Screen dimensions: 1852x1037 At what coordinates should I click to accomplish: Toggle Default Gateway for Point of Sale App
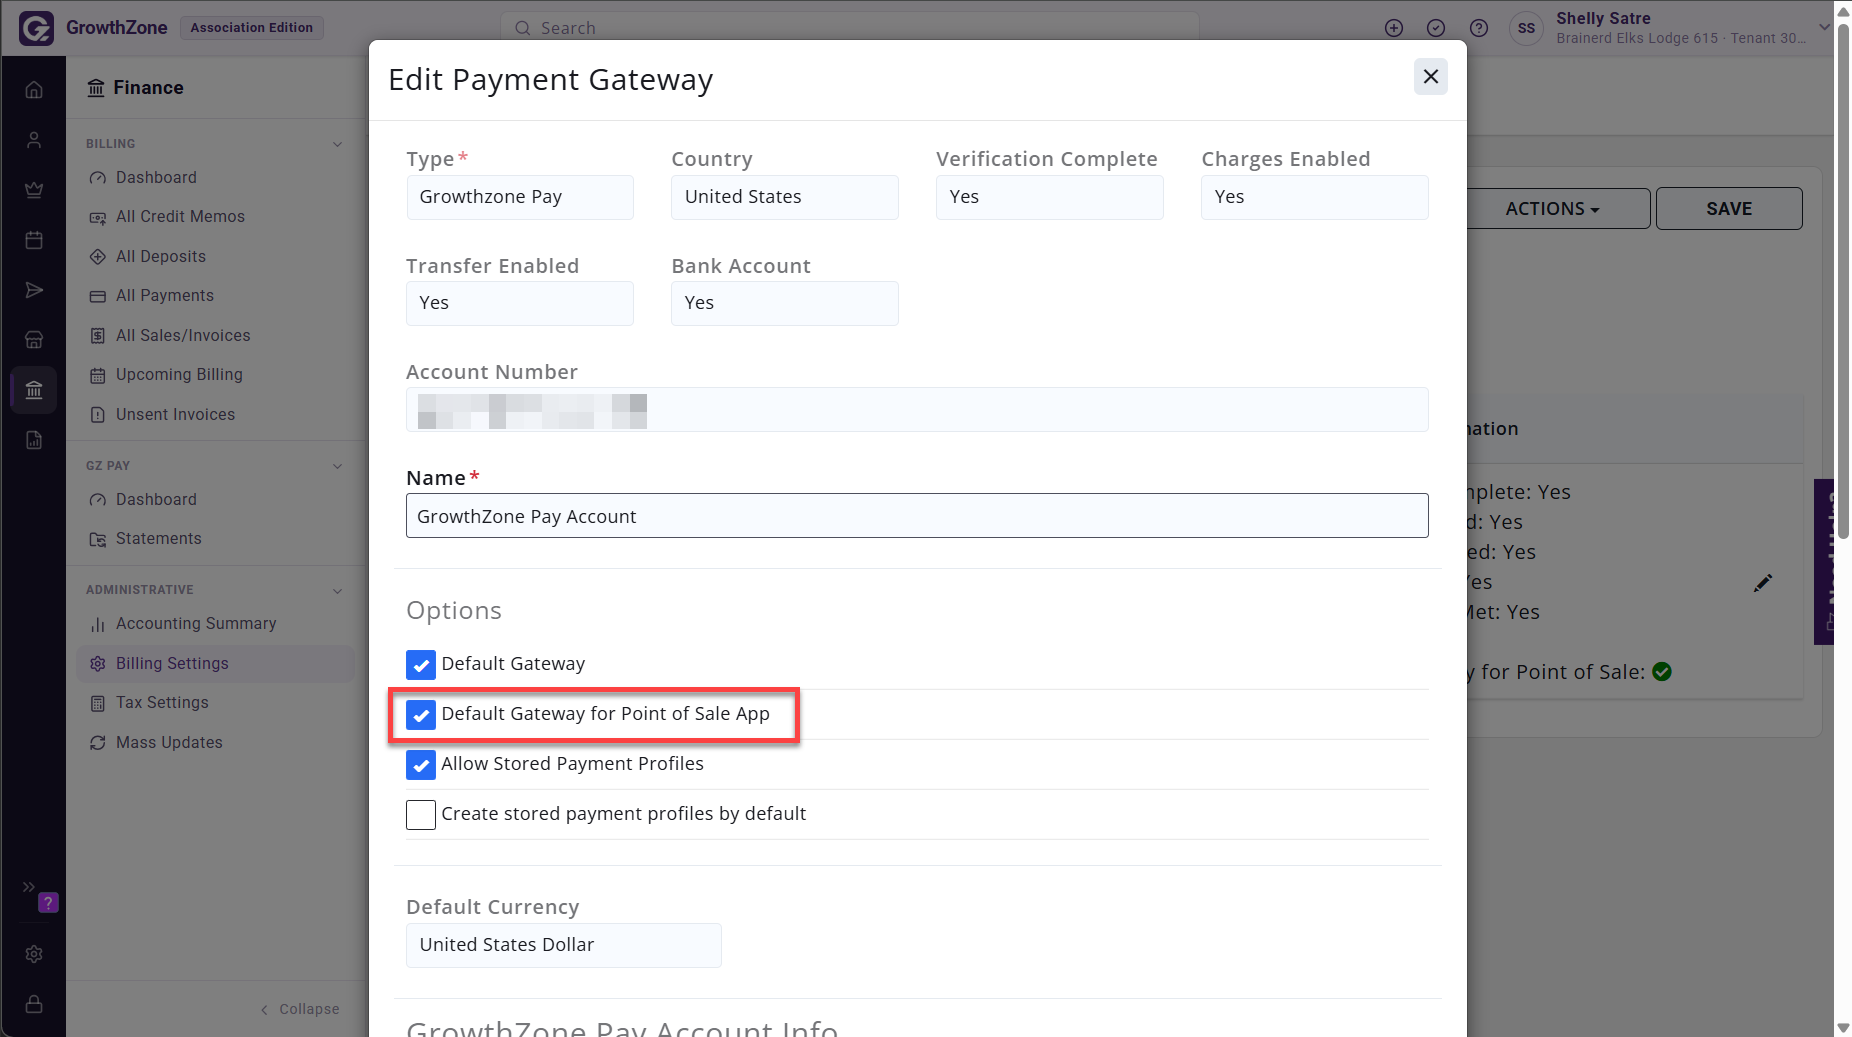click(421, 715)
